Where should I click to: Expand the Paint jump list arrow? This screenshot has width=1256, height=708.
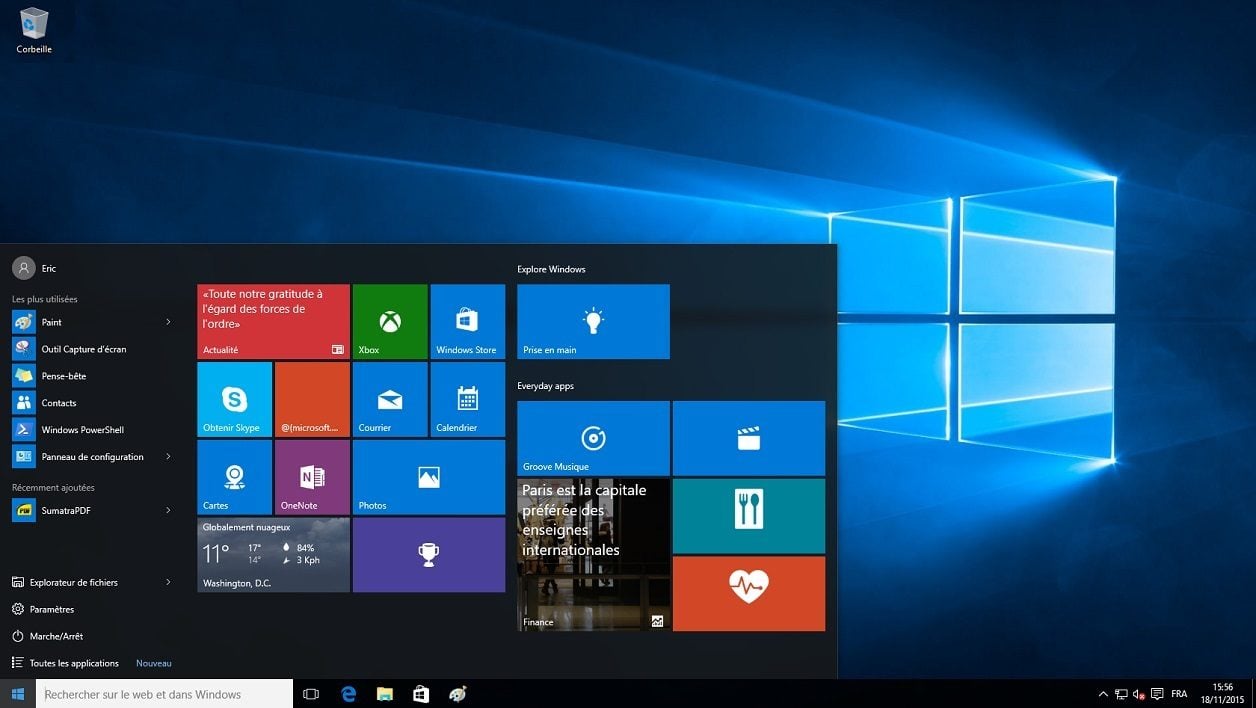pos(168,322)
